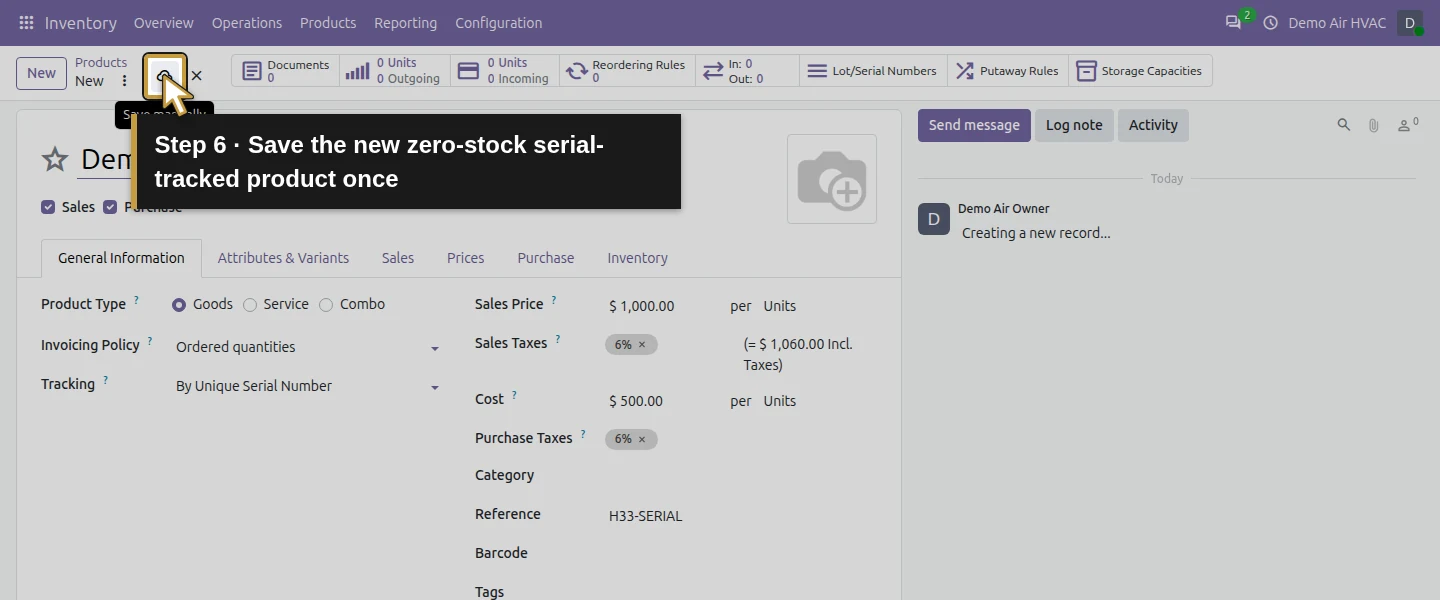The height and width of the screenshot is (600, 1440).
Task: Open the user avatar menu
Action: tap(1410, 22)
